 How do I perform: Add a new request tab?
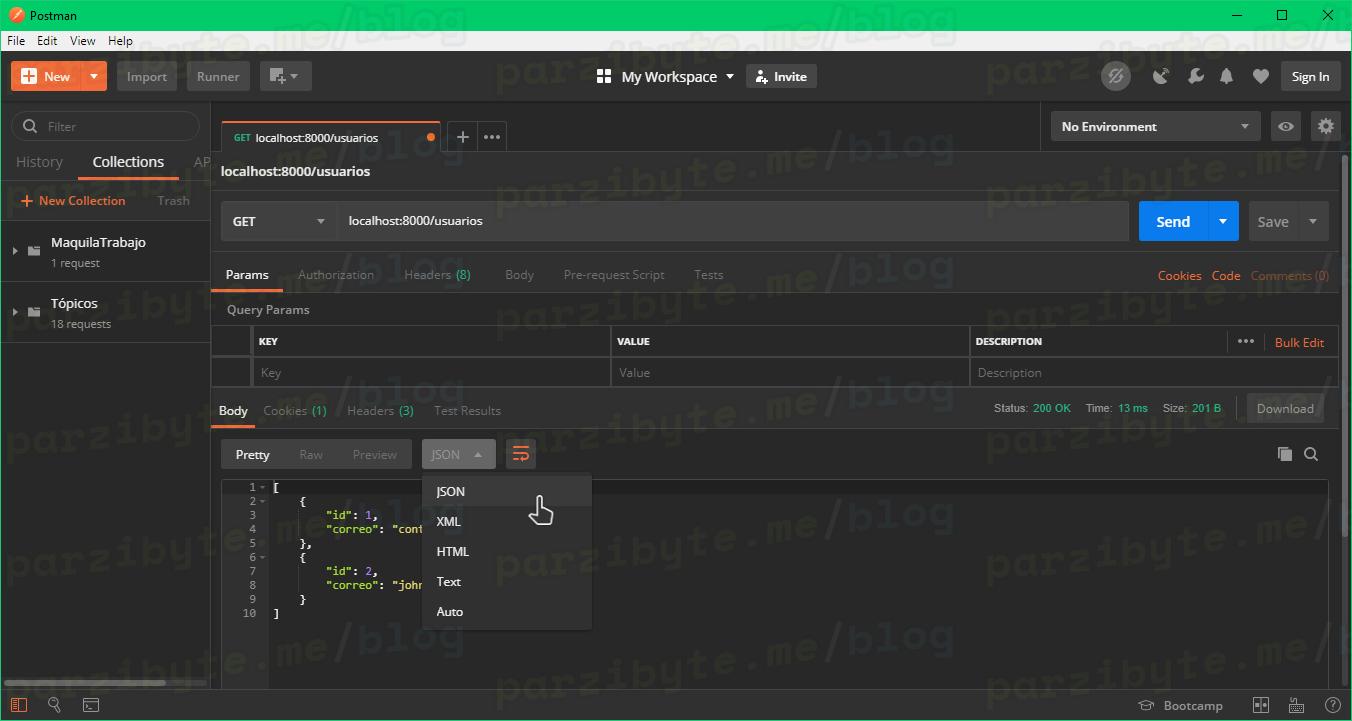[462, 137]
